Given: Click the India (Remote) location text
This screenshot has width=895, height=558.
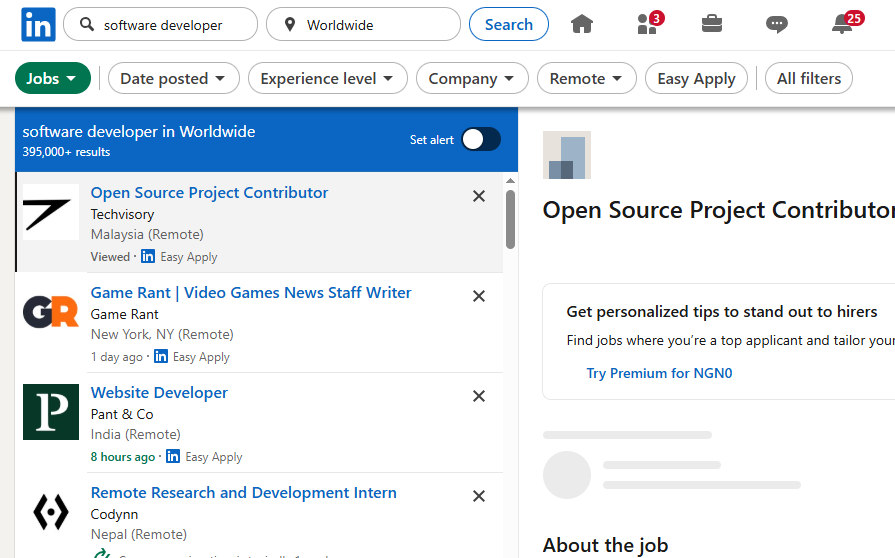Looking at the screenshot, I should 136,434.
